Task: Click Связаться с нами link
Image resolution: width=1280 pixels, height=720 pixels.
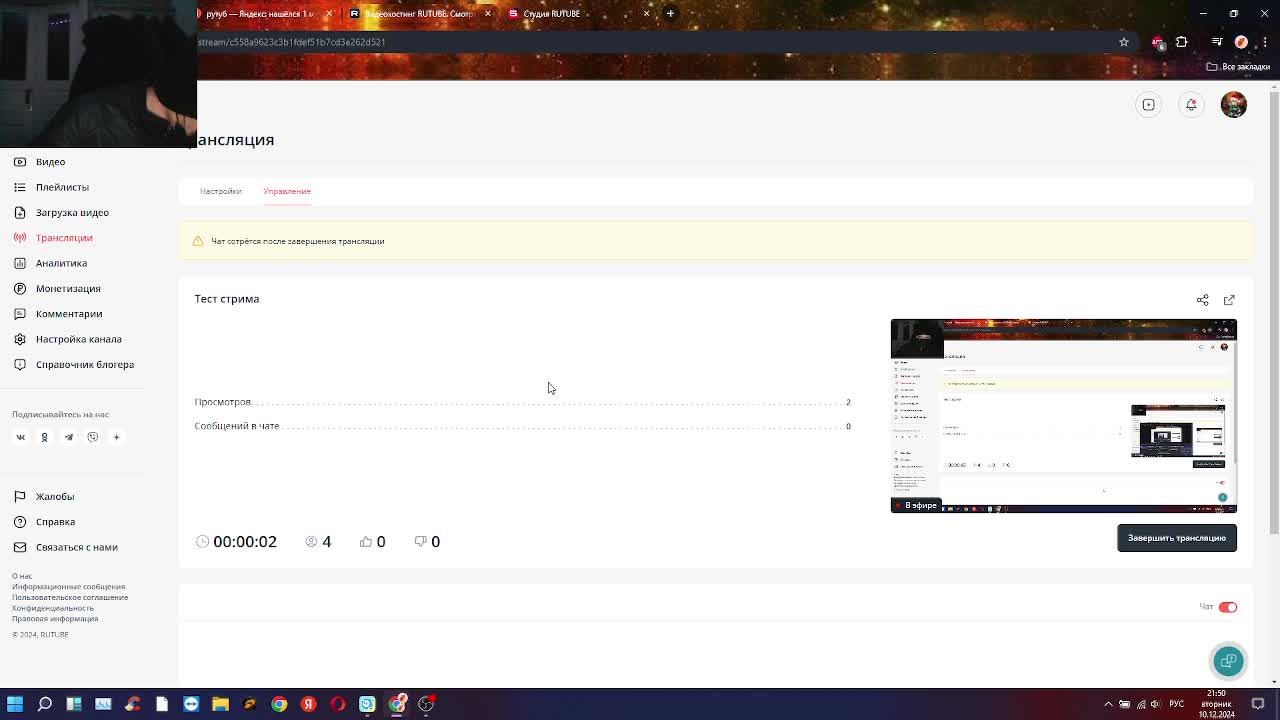Action: (65, 547)
